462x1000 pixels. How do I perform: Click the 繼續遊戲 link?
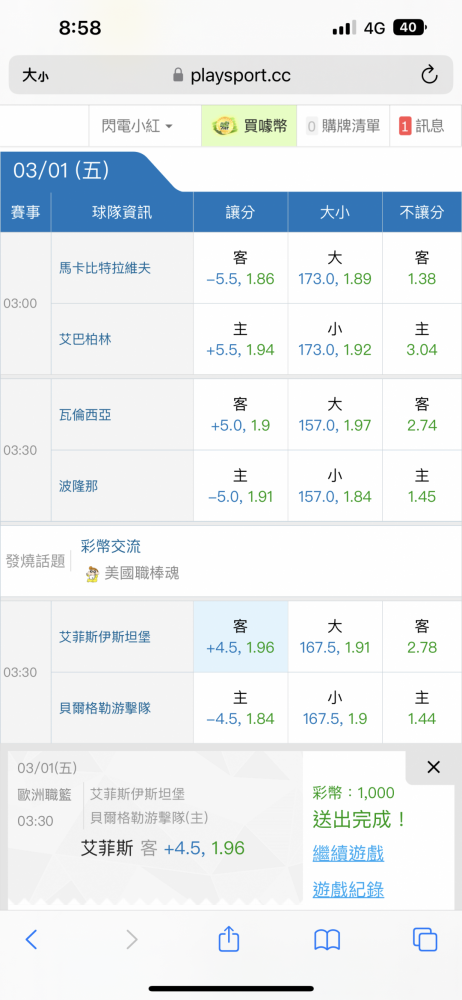[348, 853]
